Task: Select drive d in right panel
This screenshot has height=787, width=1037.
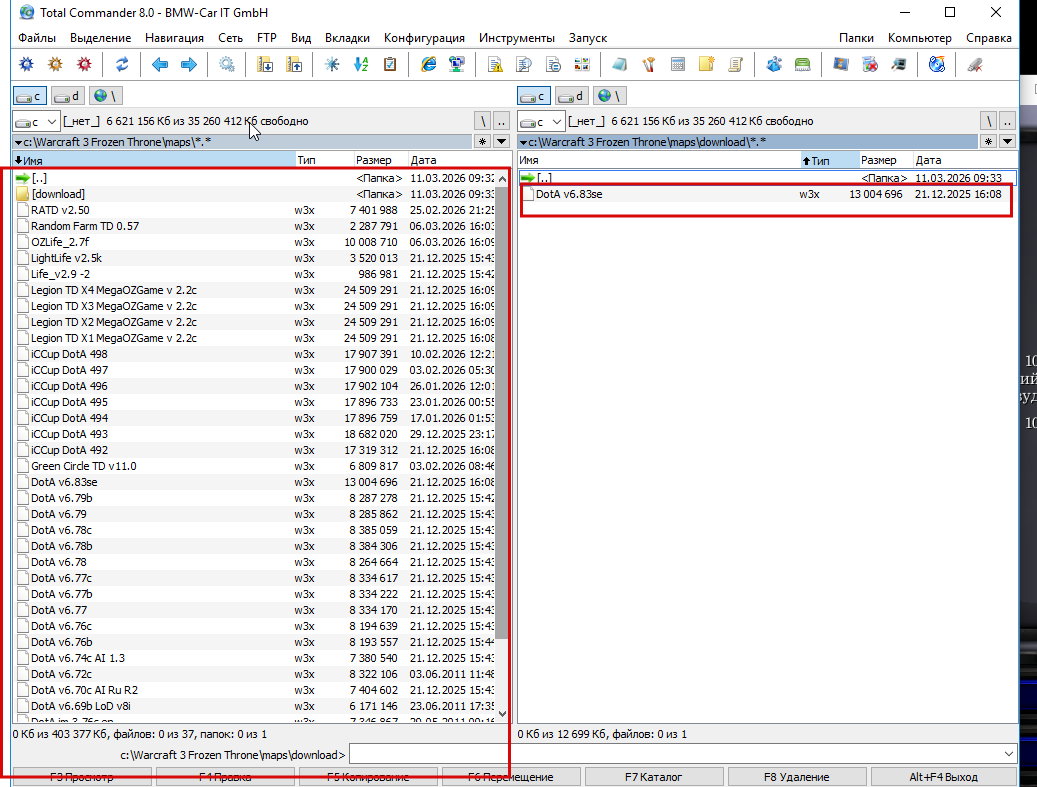Action: tap(571, 96)
